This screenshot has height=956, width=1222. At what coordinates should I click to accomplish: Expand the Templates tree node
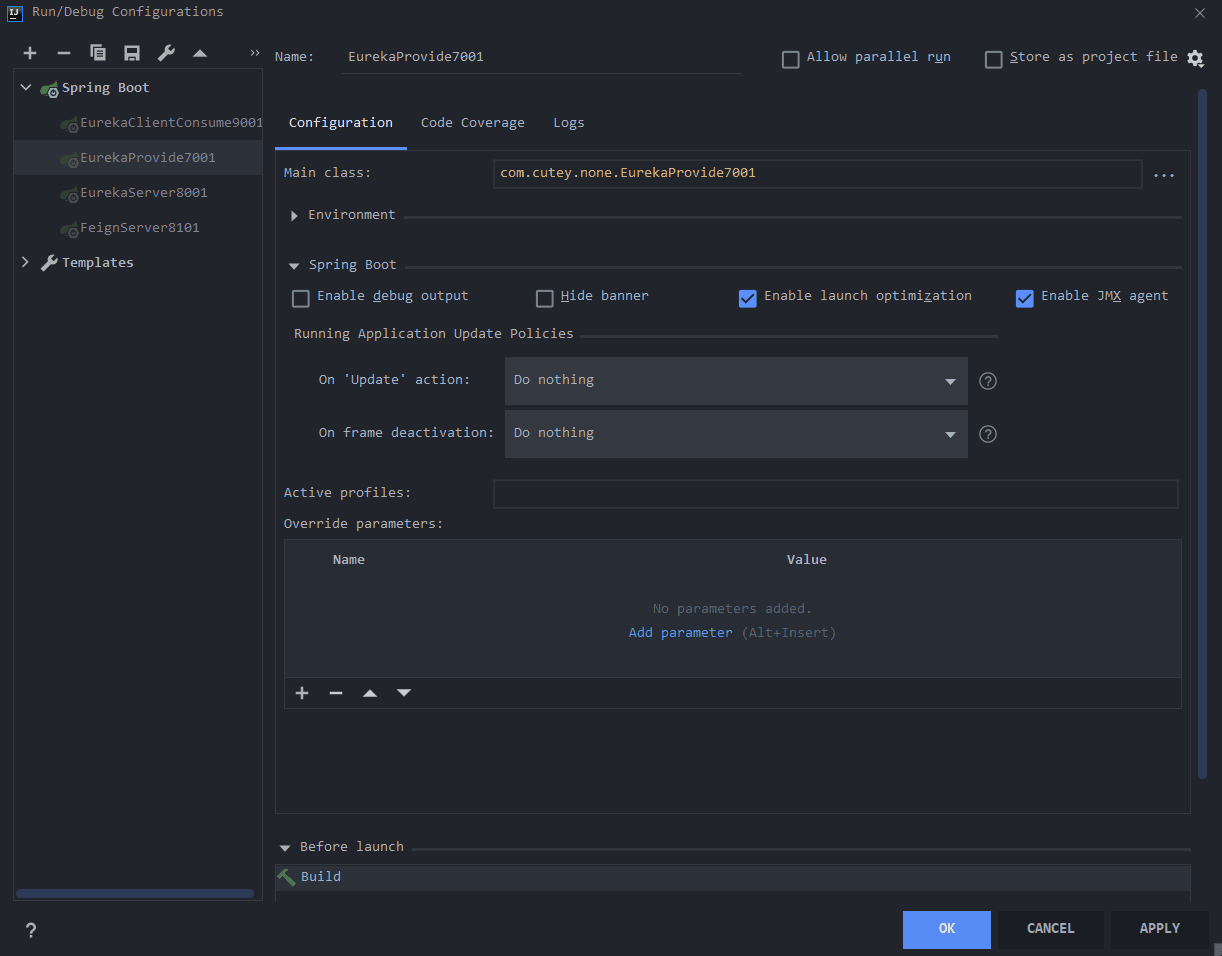[x=26, y=262]
